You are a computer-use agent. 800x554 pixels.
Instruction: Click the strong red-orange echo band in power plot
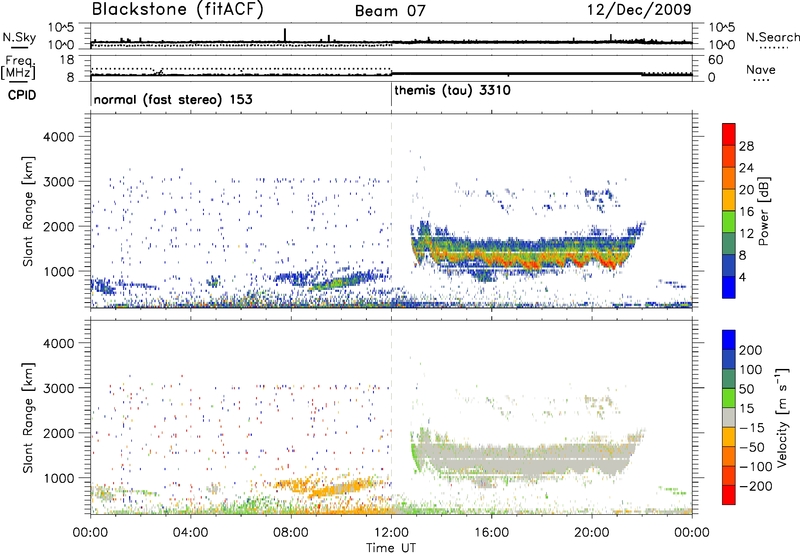(x=531, y=261)
